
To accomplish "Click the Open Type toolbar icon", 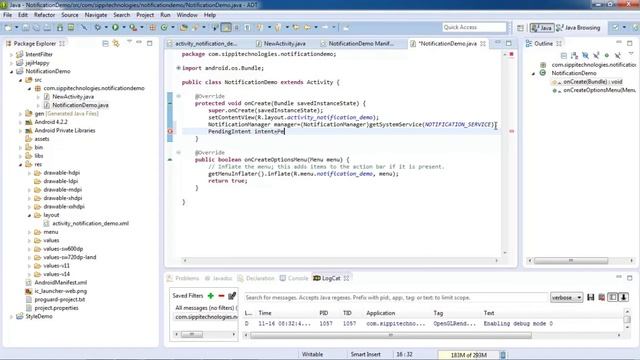I will (x=184, y=27).
